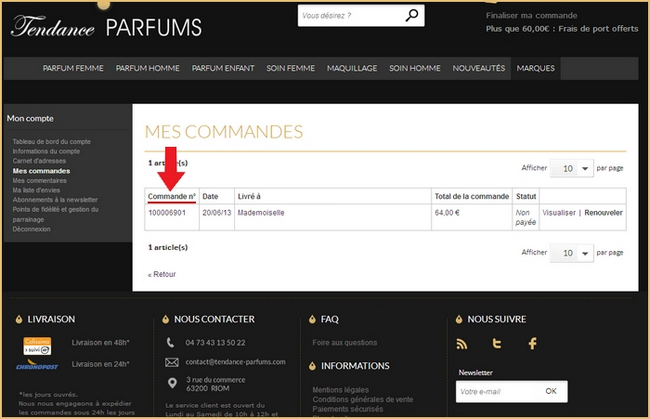
Task: Click Renouveler for the order
Action: click(x=604, y=213)
